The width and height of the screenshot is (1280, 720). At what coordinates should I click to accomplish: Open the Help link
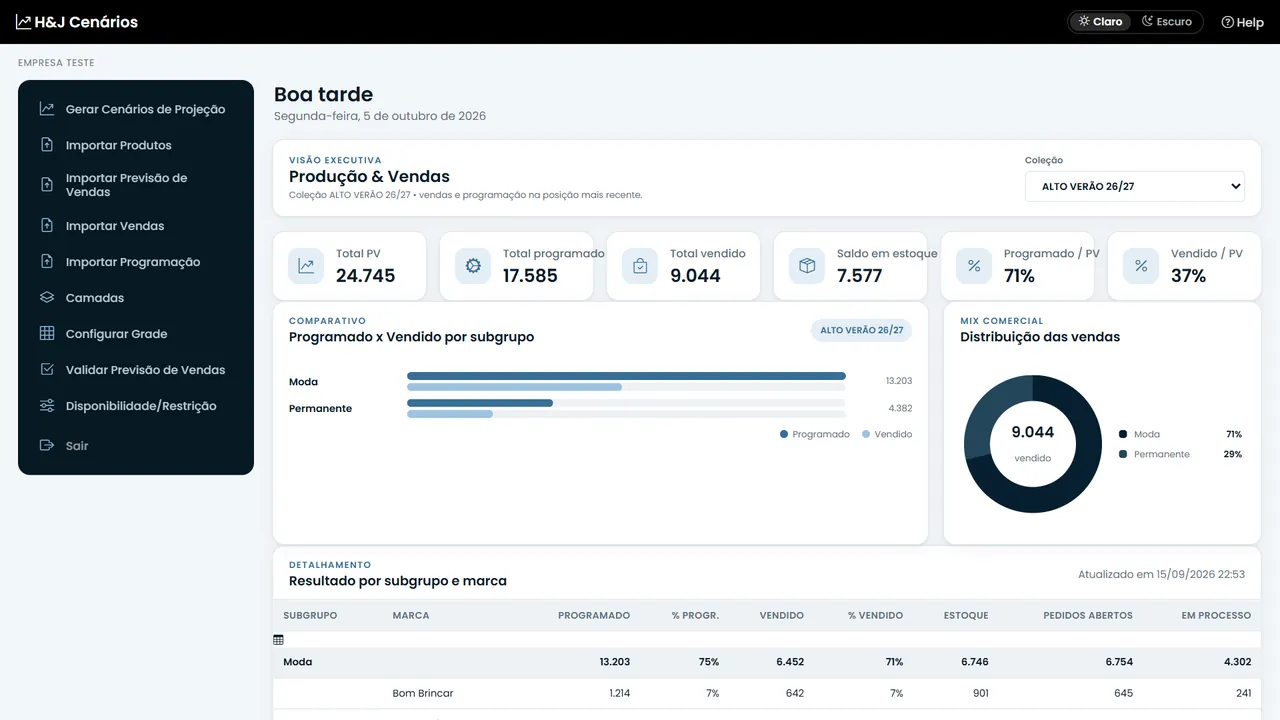click(1243, 22)
